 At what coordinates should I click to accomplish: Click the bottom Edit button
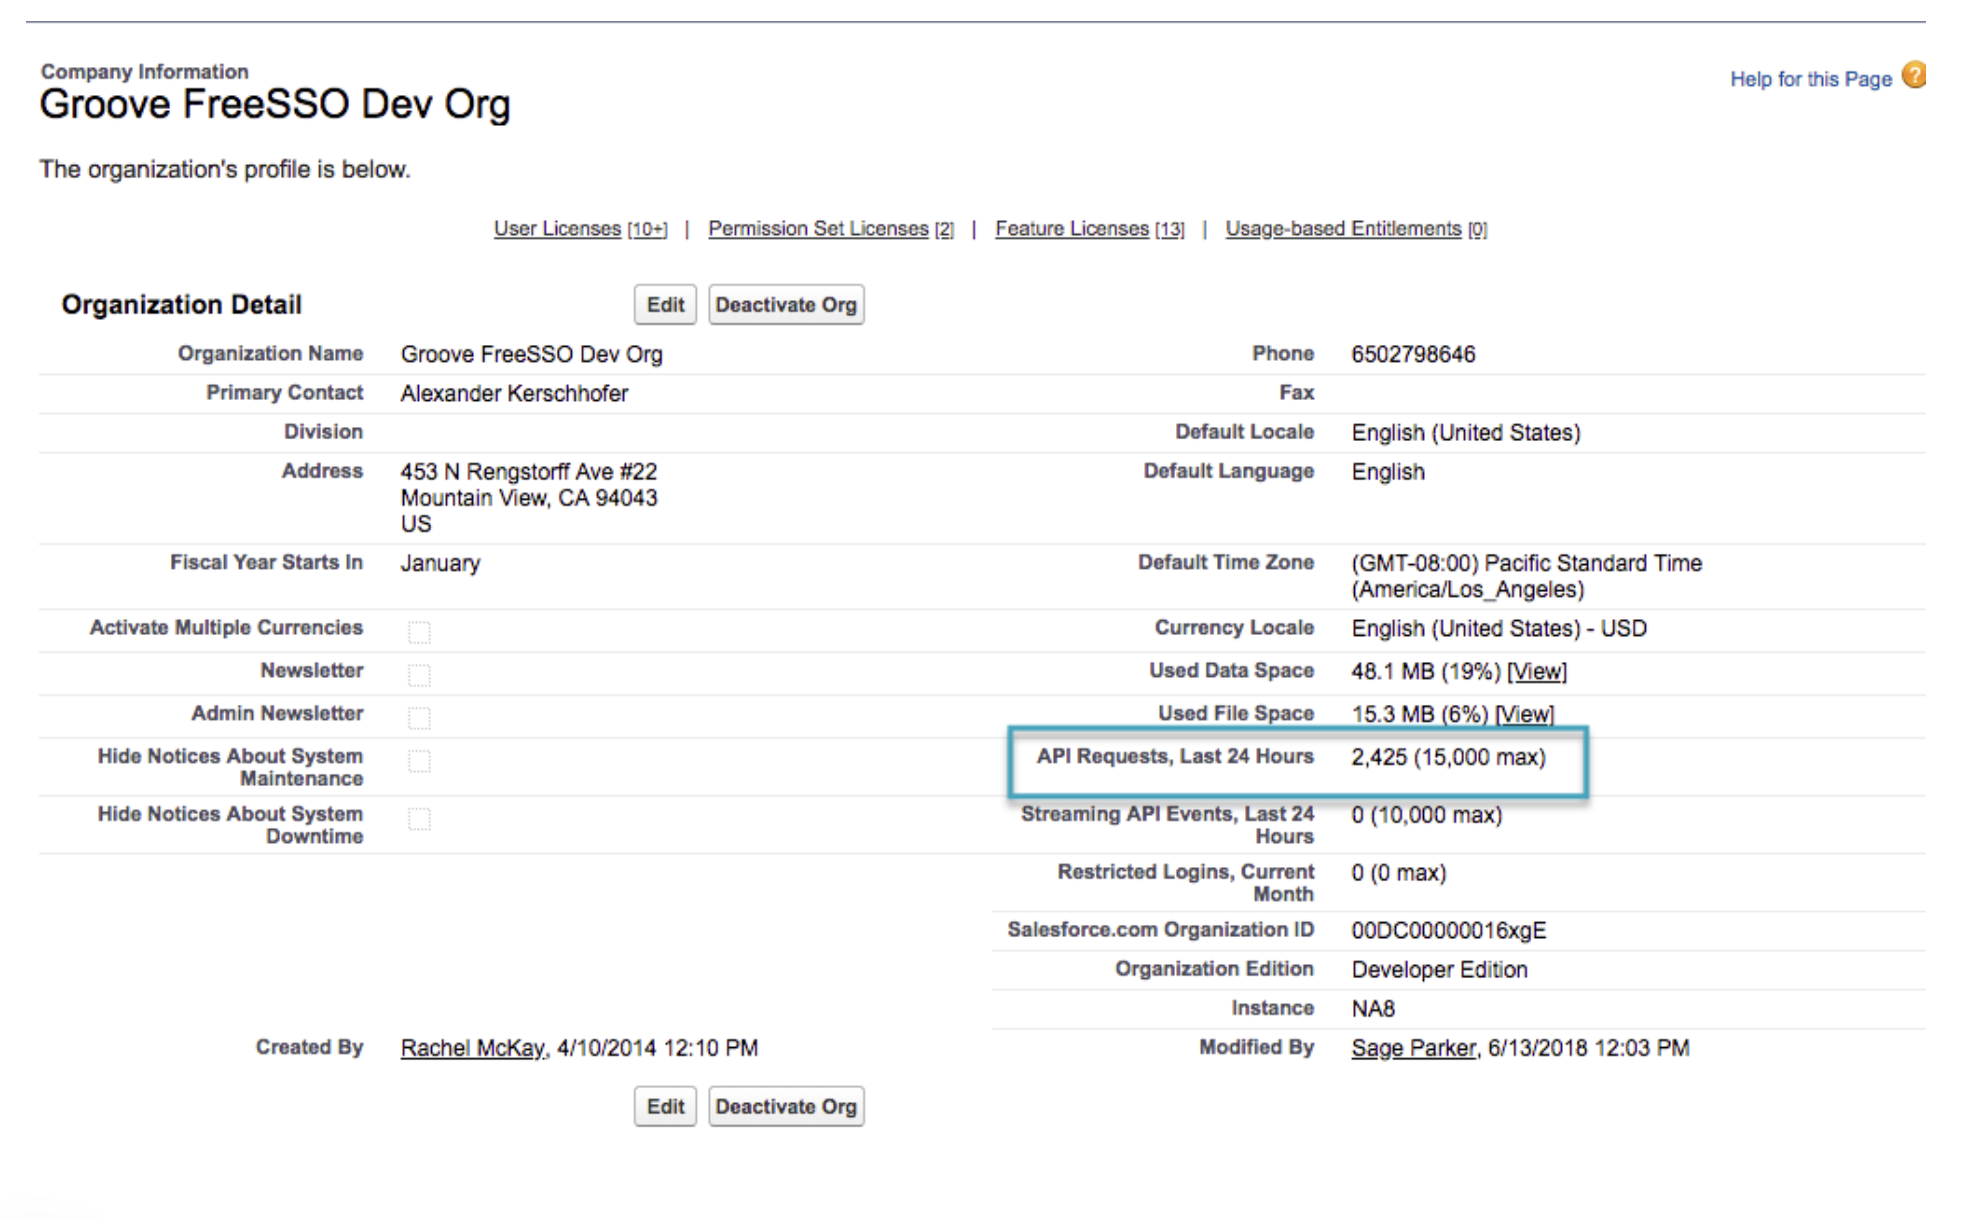pyautogui.click(x=665, y=1107)
